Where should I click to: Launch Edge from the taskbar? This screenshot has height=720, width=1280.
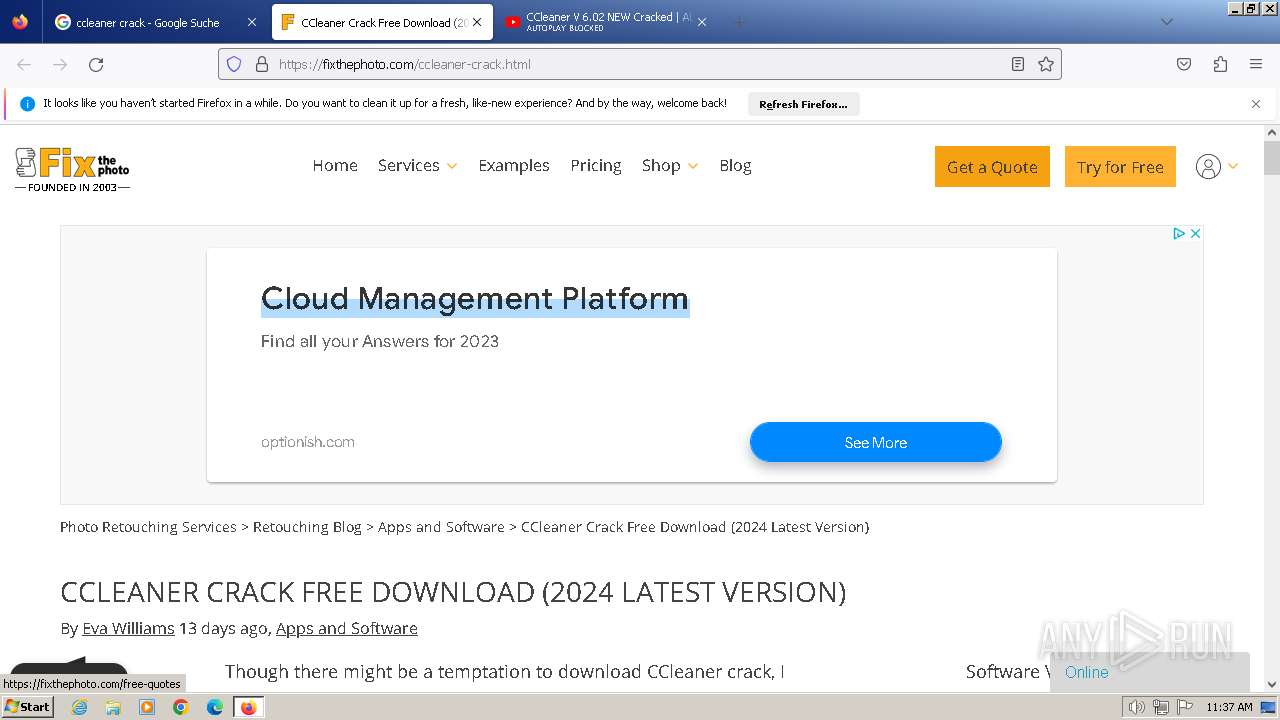[x=215, y=707]
